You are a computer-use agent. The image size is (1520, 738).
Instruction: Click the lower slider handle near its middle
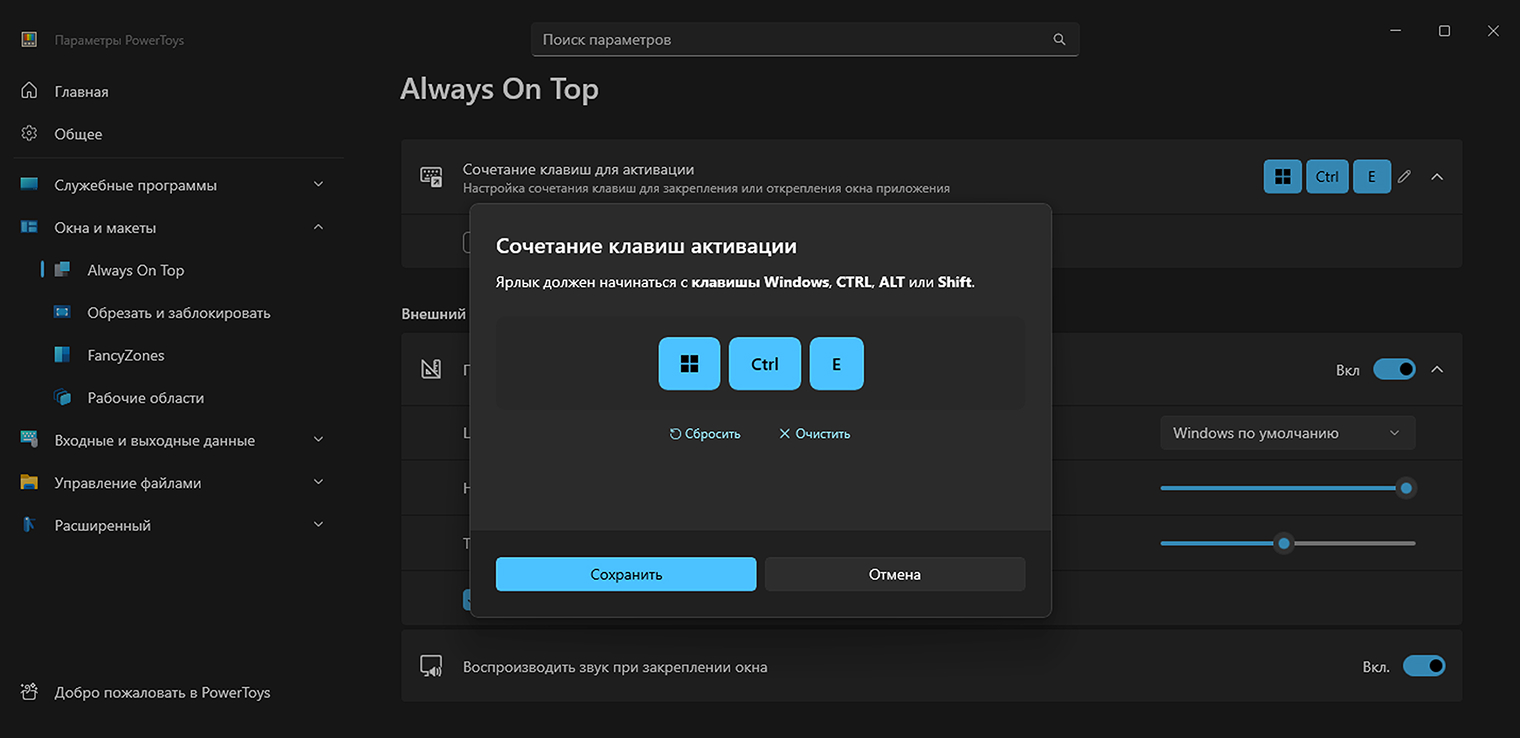pos(1284,544)
